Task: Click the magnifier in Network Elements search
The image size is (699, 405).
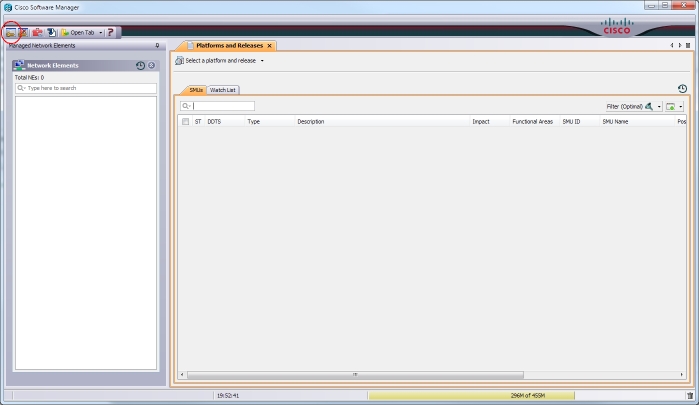Action: pos(21,88)
